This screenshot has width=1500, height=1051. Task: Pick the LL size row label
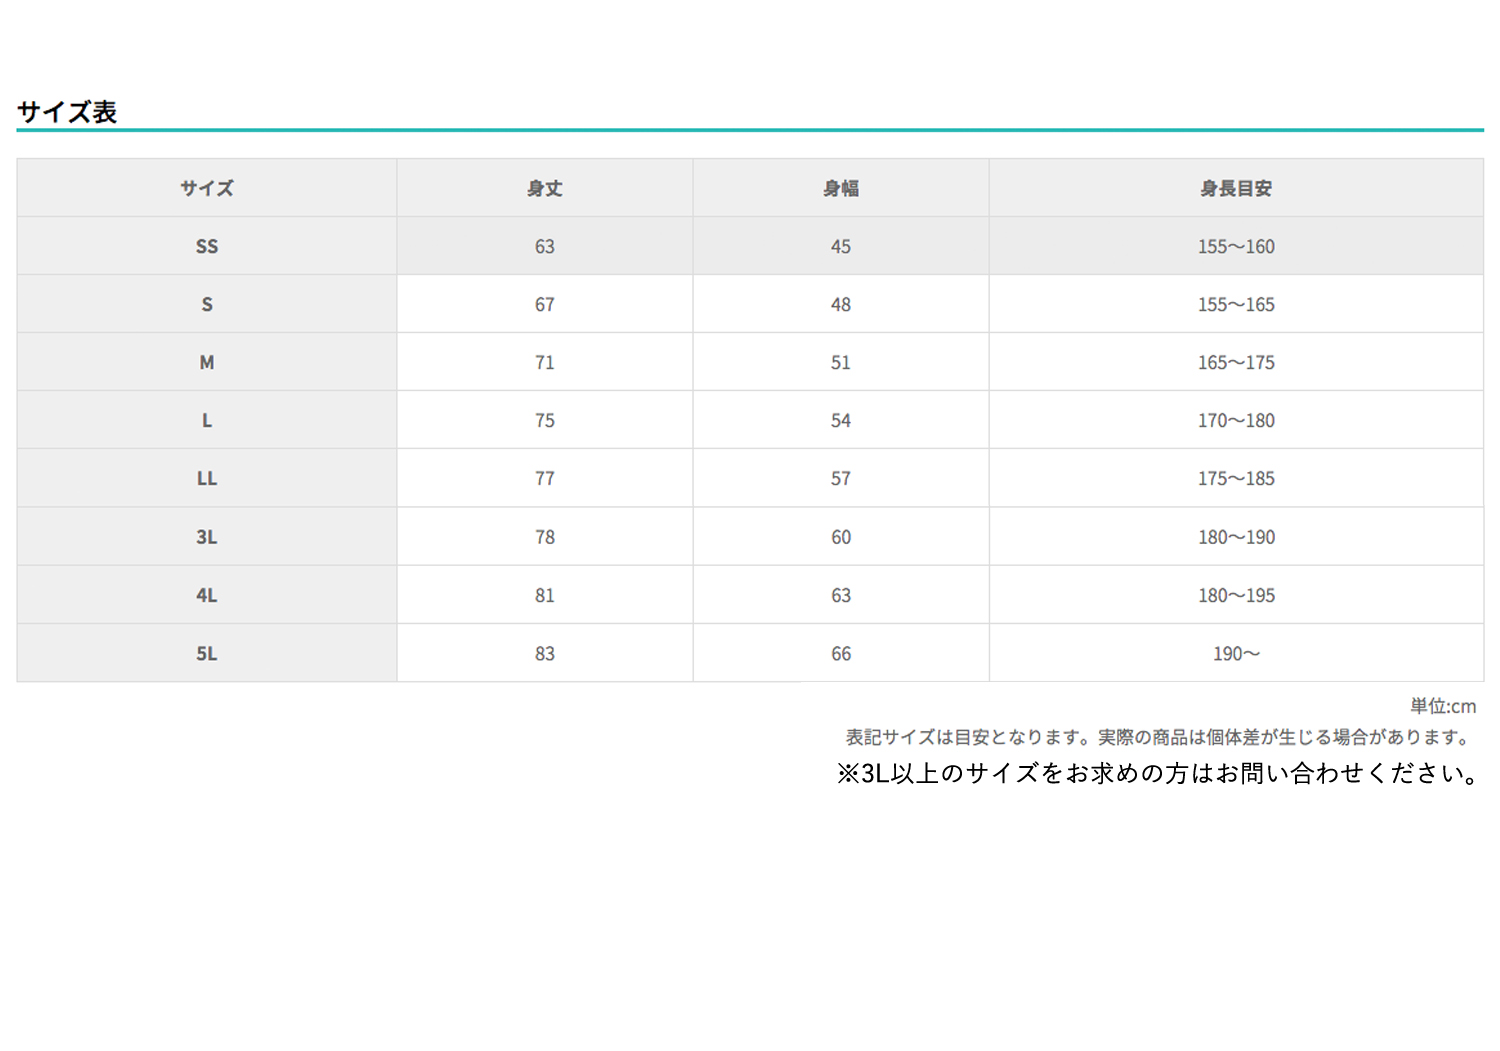click(x=207, y=478)
